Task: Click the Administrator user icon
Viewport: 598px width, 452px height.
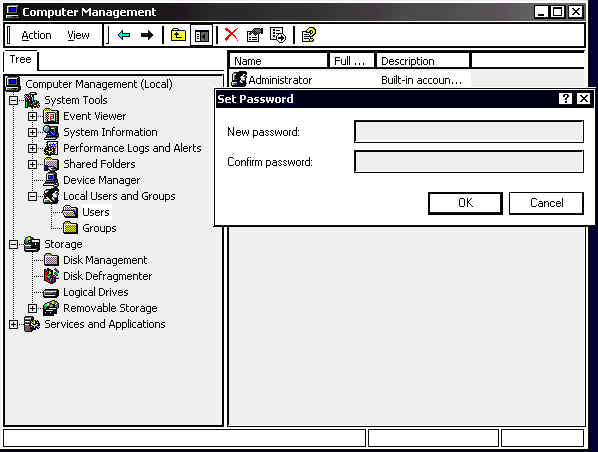Action: (x=239, y=79)
